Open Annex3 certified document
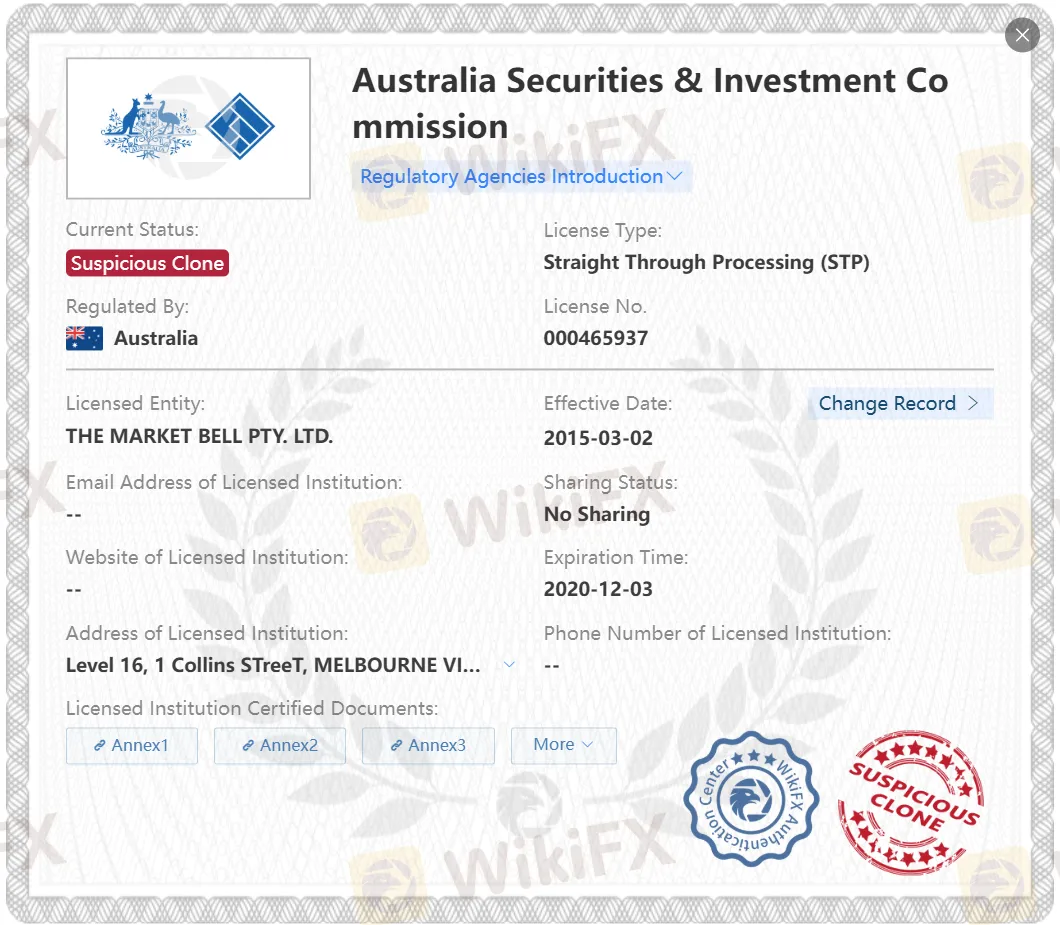This screenshot has width=1060, height=925. click(428, 745)
